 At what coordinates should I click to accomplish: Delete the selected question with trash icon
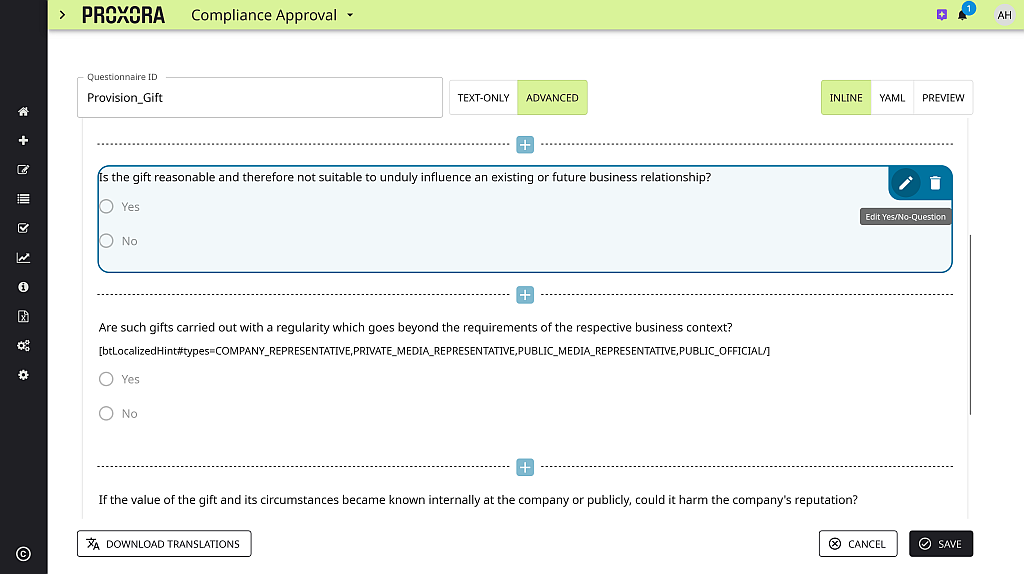click(x=935, y=183)
